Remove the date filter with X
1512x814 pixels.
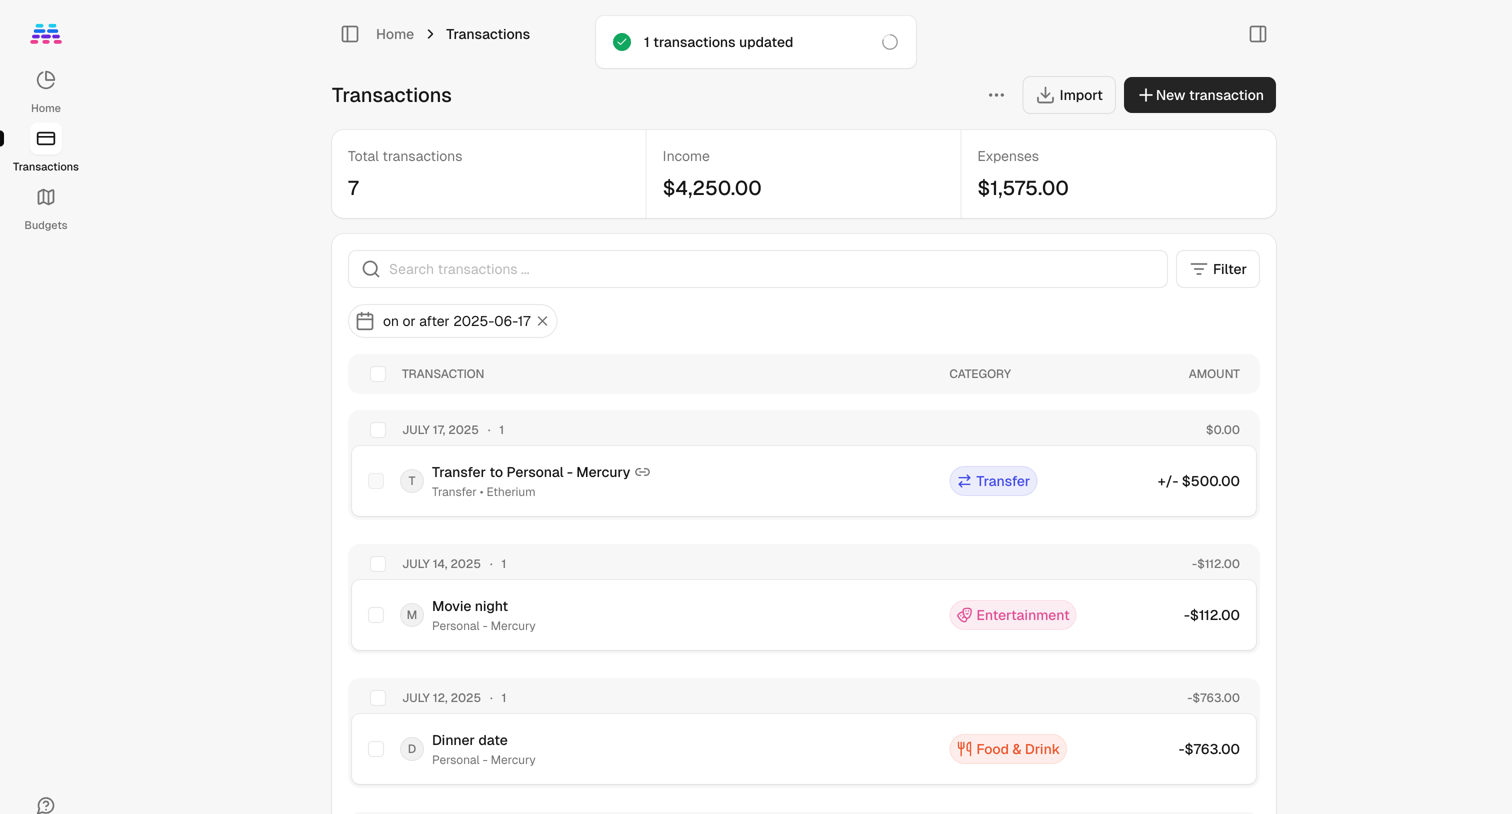(x=542, y=321)
